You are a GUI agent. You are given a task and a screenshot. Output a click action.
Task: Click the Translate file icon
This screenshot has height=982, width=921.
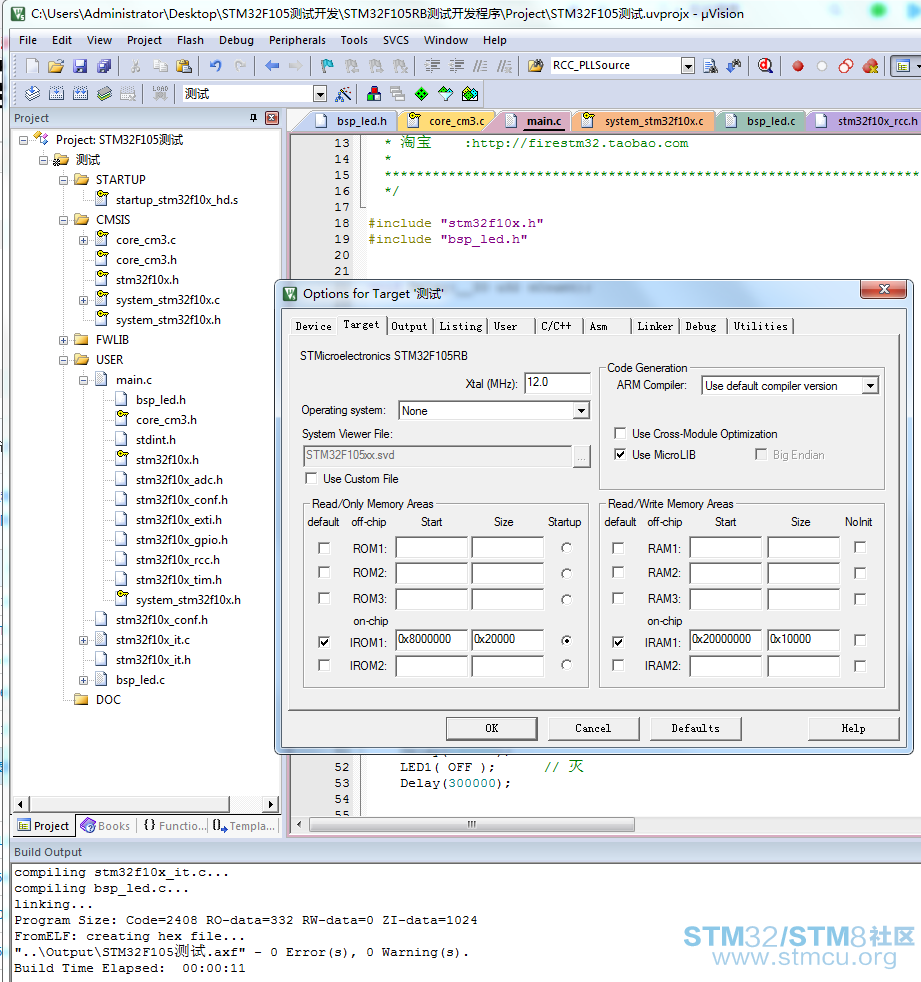32,94
